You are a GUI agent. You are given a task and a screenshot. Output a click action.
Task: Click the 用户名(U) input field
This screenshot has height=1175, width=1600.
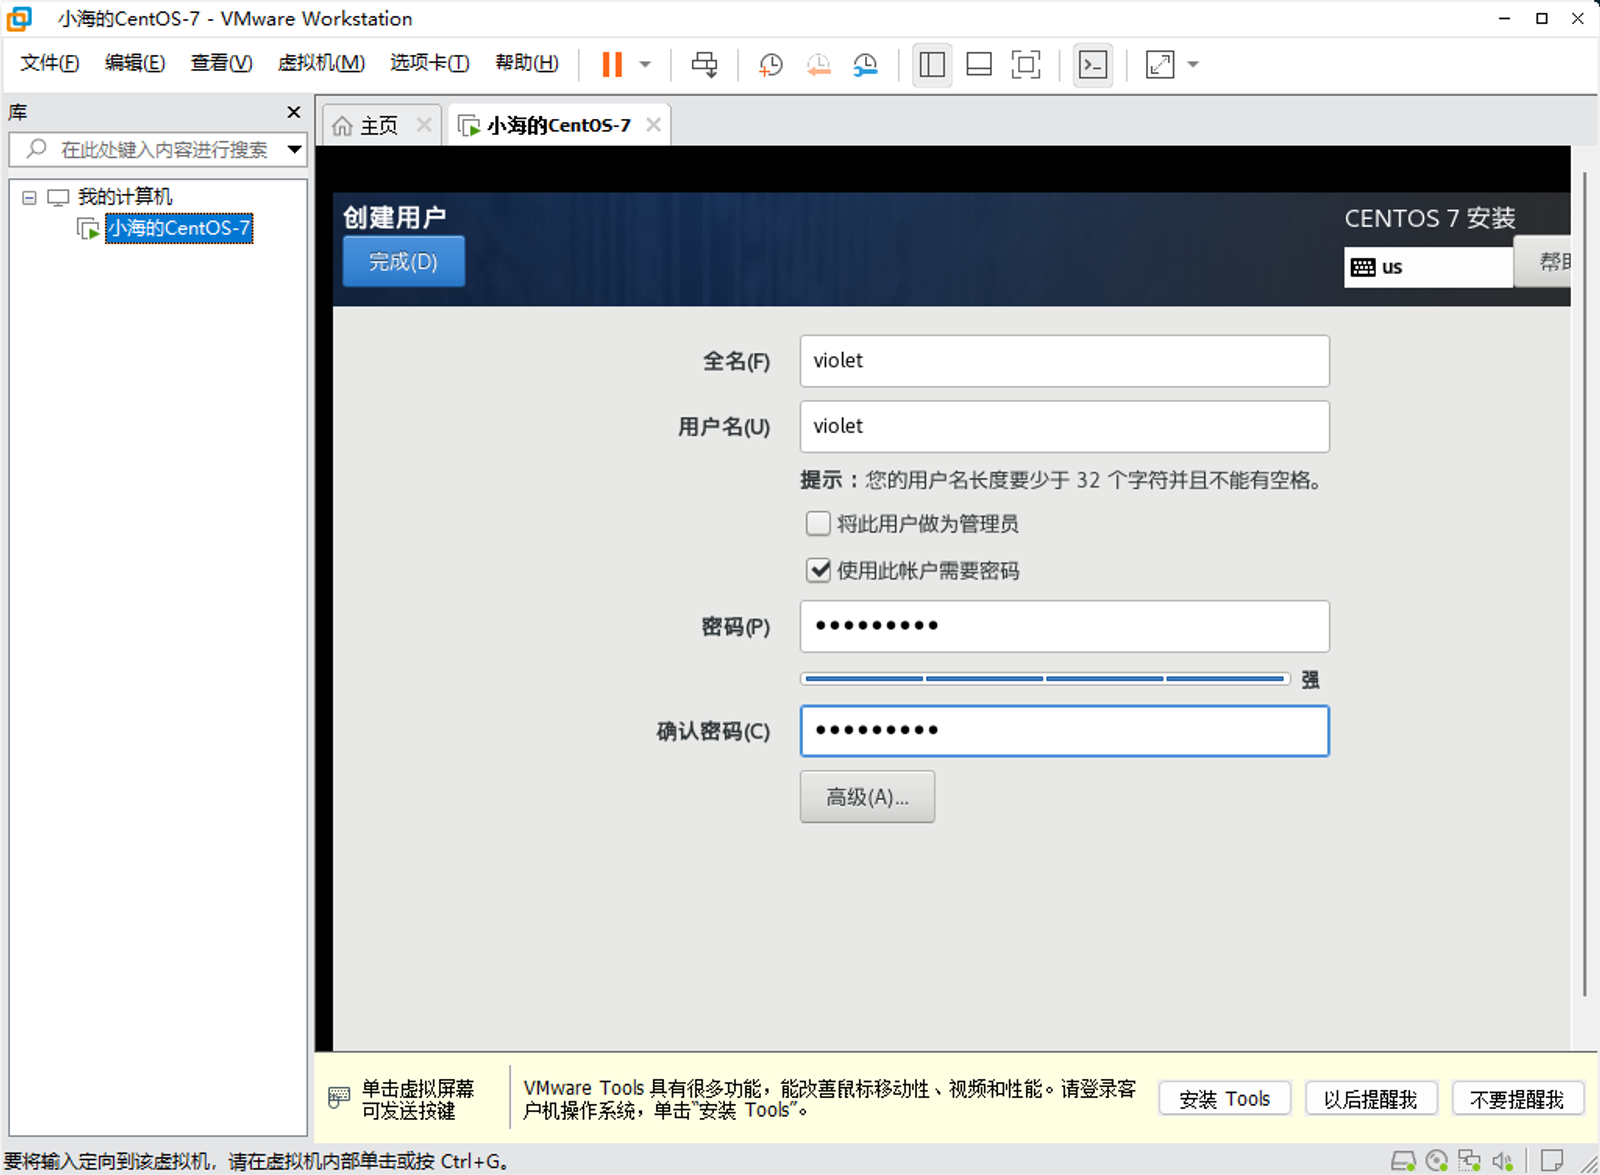[x=1064, y=427]
